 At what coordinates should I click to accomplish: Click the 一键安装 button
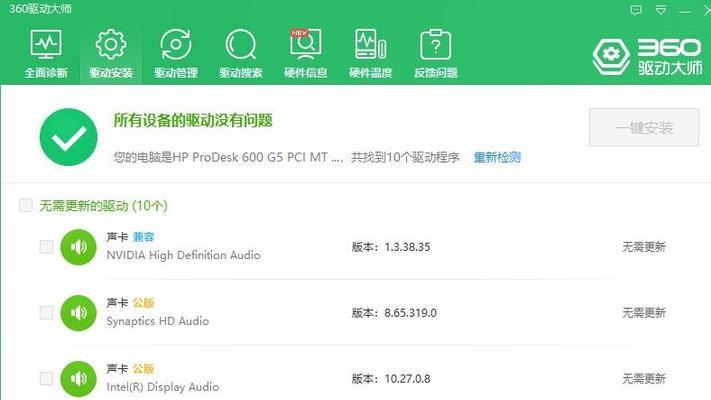pyautogui.click(x=644, y=127)
